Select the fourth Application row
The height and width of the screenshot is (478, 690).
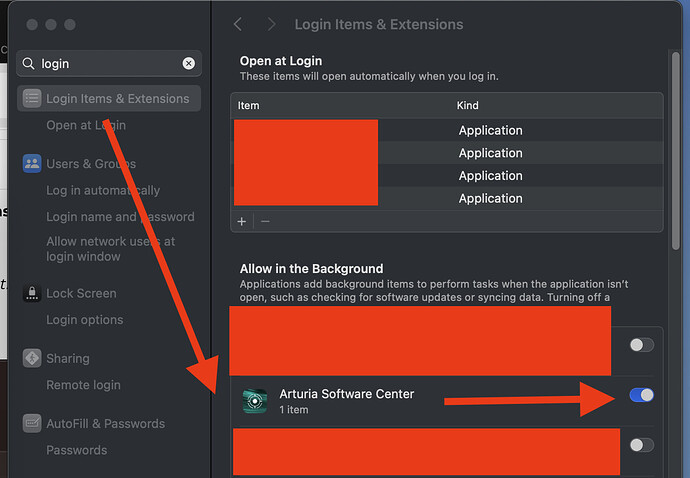447,198
